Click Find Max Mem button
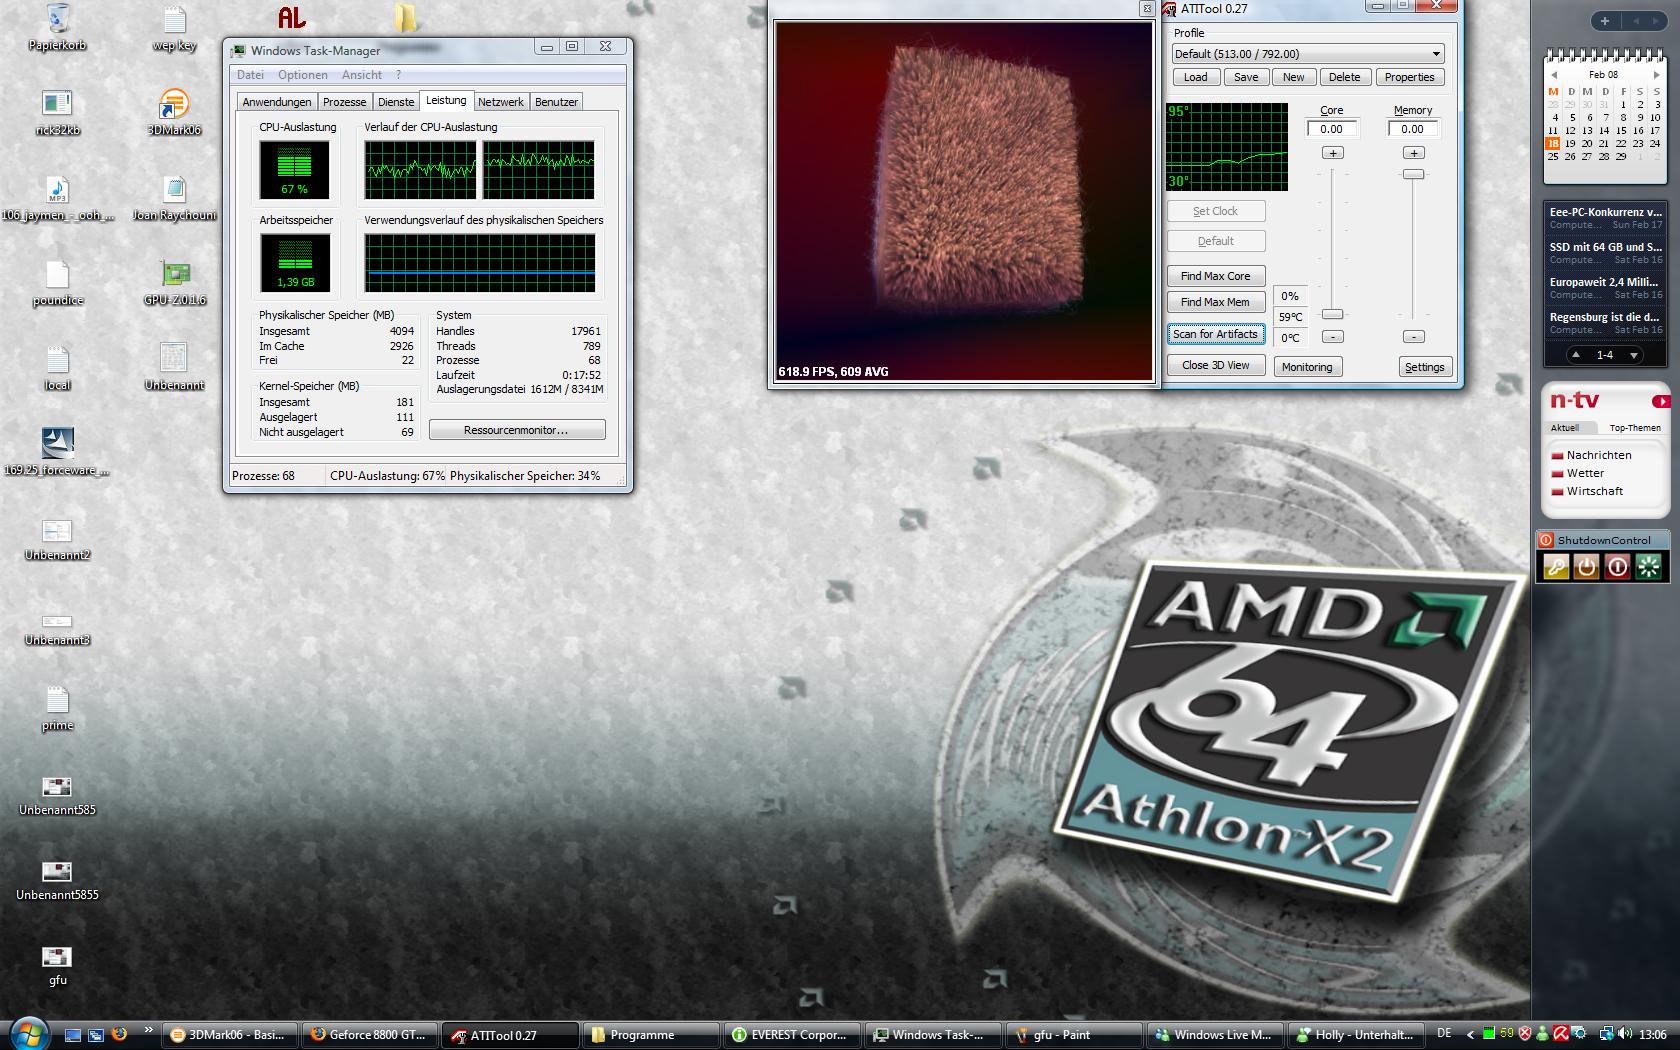Screen dimensions: 1680x1050 [1216, 302]
